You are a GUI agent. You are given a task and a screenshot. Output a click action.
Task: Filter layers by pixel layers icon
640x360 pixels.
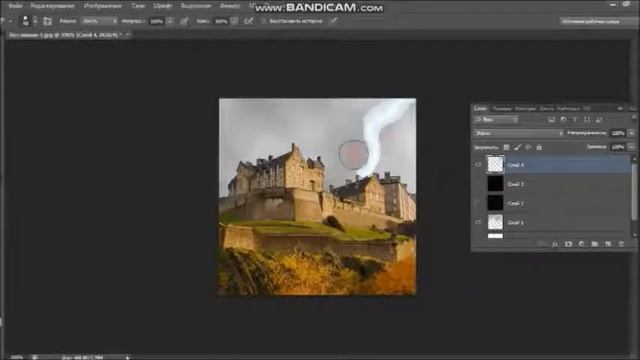coord(551,120)
